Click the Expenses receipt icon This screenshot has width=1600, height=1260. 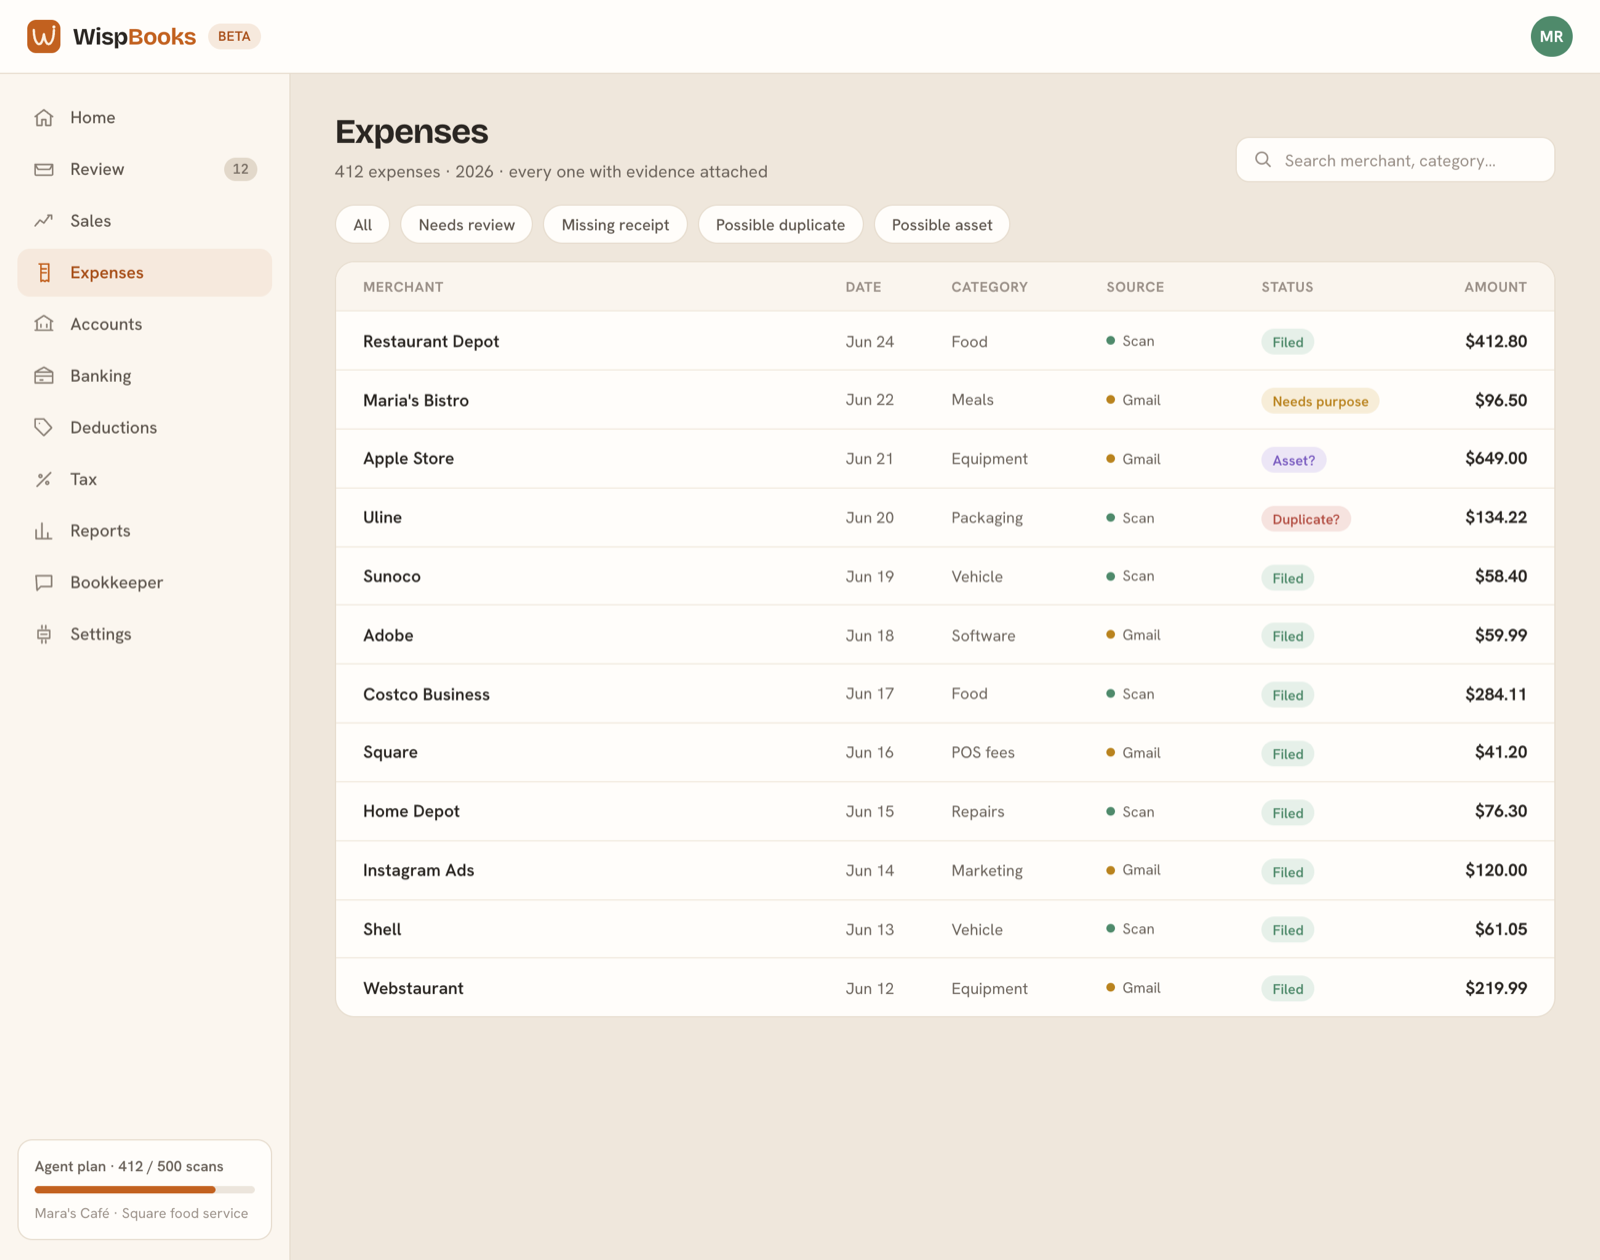pos(44,273)
